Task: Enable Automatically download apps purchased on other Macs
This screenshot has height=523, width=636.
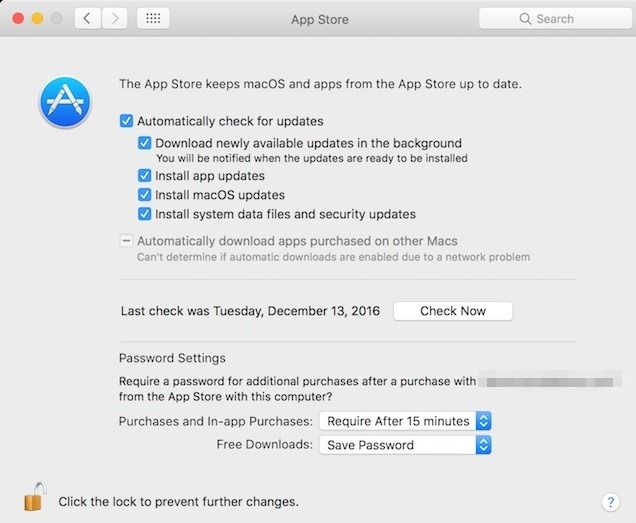Action: [126, 241]
